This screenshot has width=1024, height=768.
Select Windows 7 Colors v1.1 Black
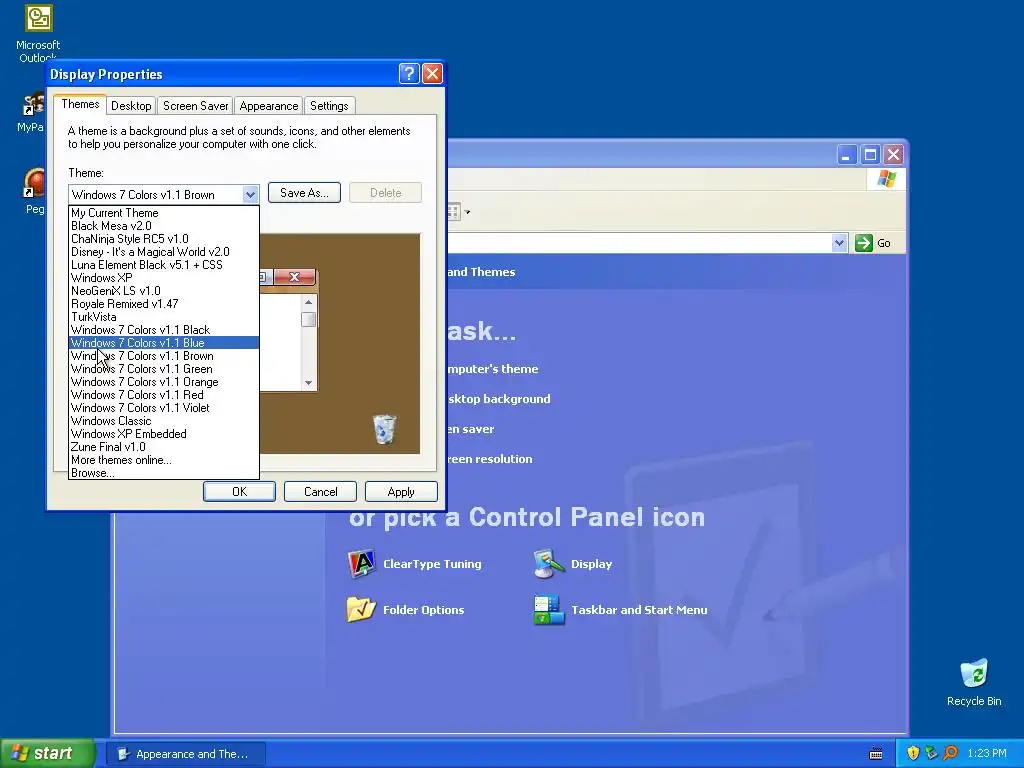pos(164,330)
